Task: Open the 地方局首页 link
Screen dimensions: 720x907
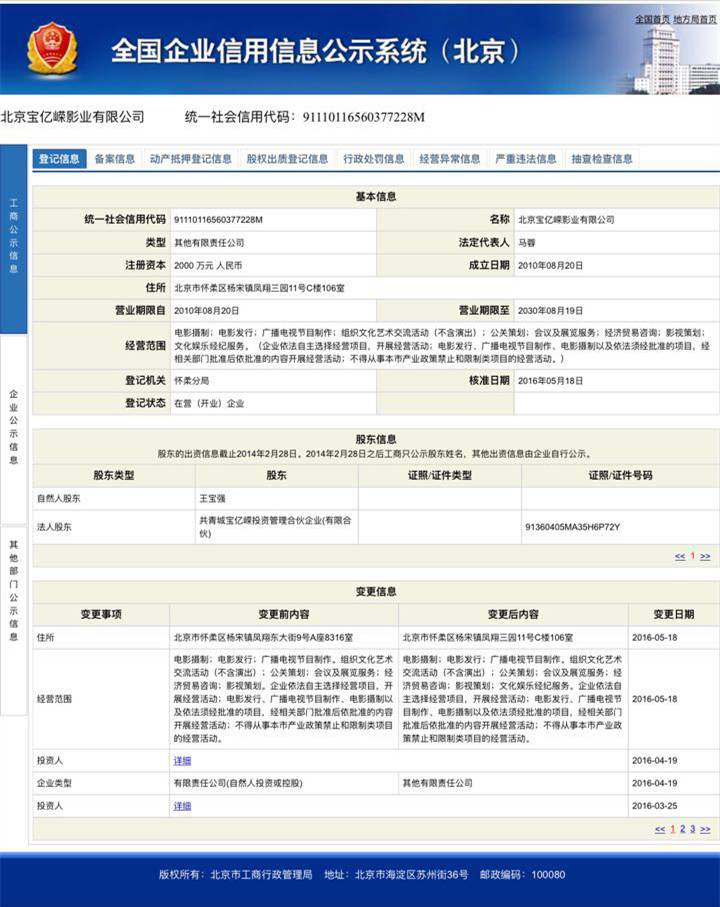Action: 695,20
